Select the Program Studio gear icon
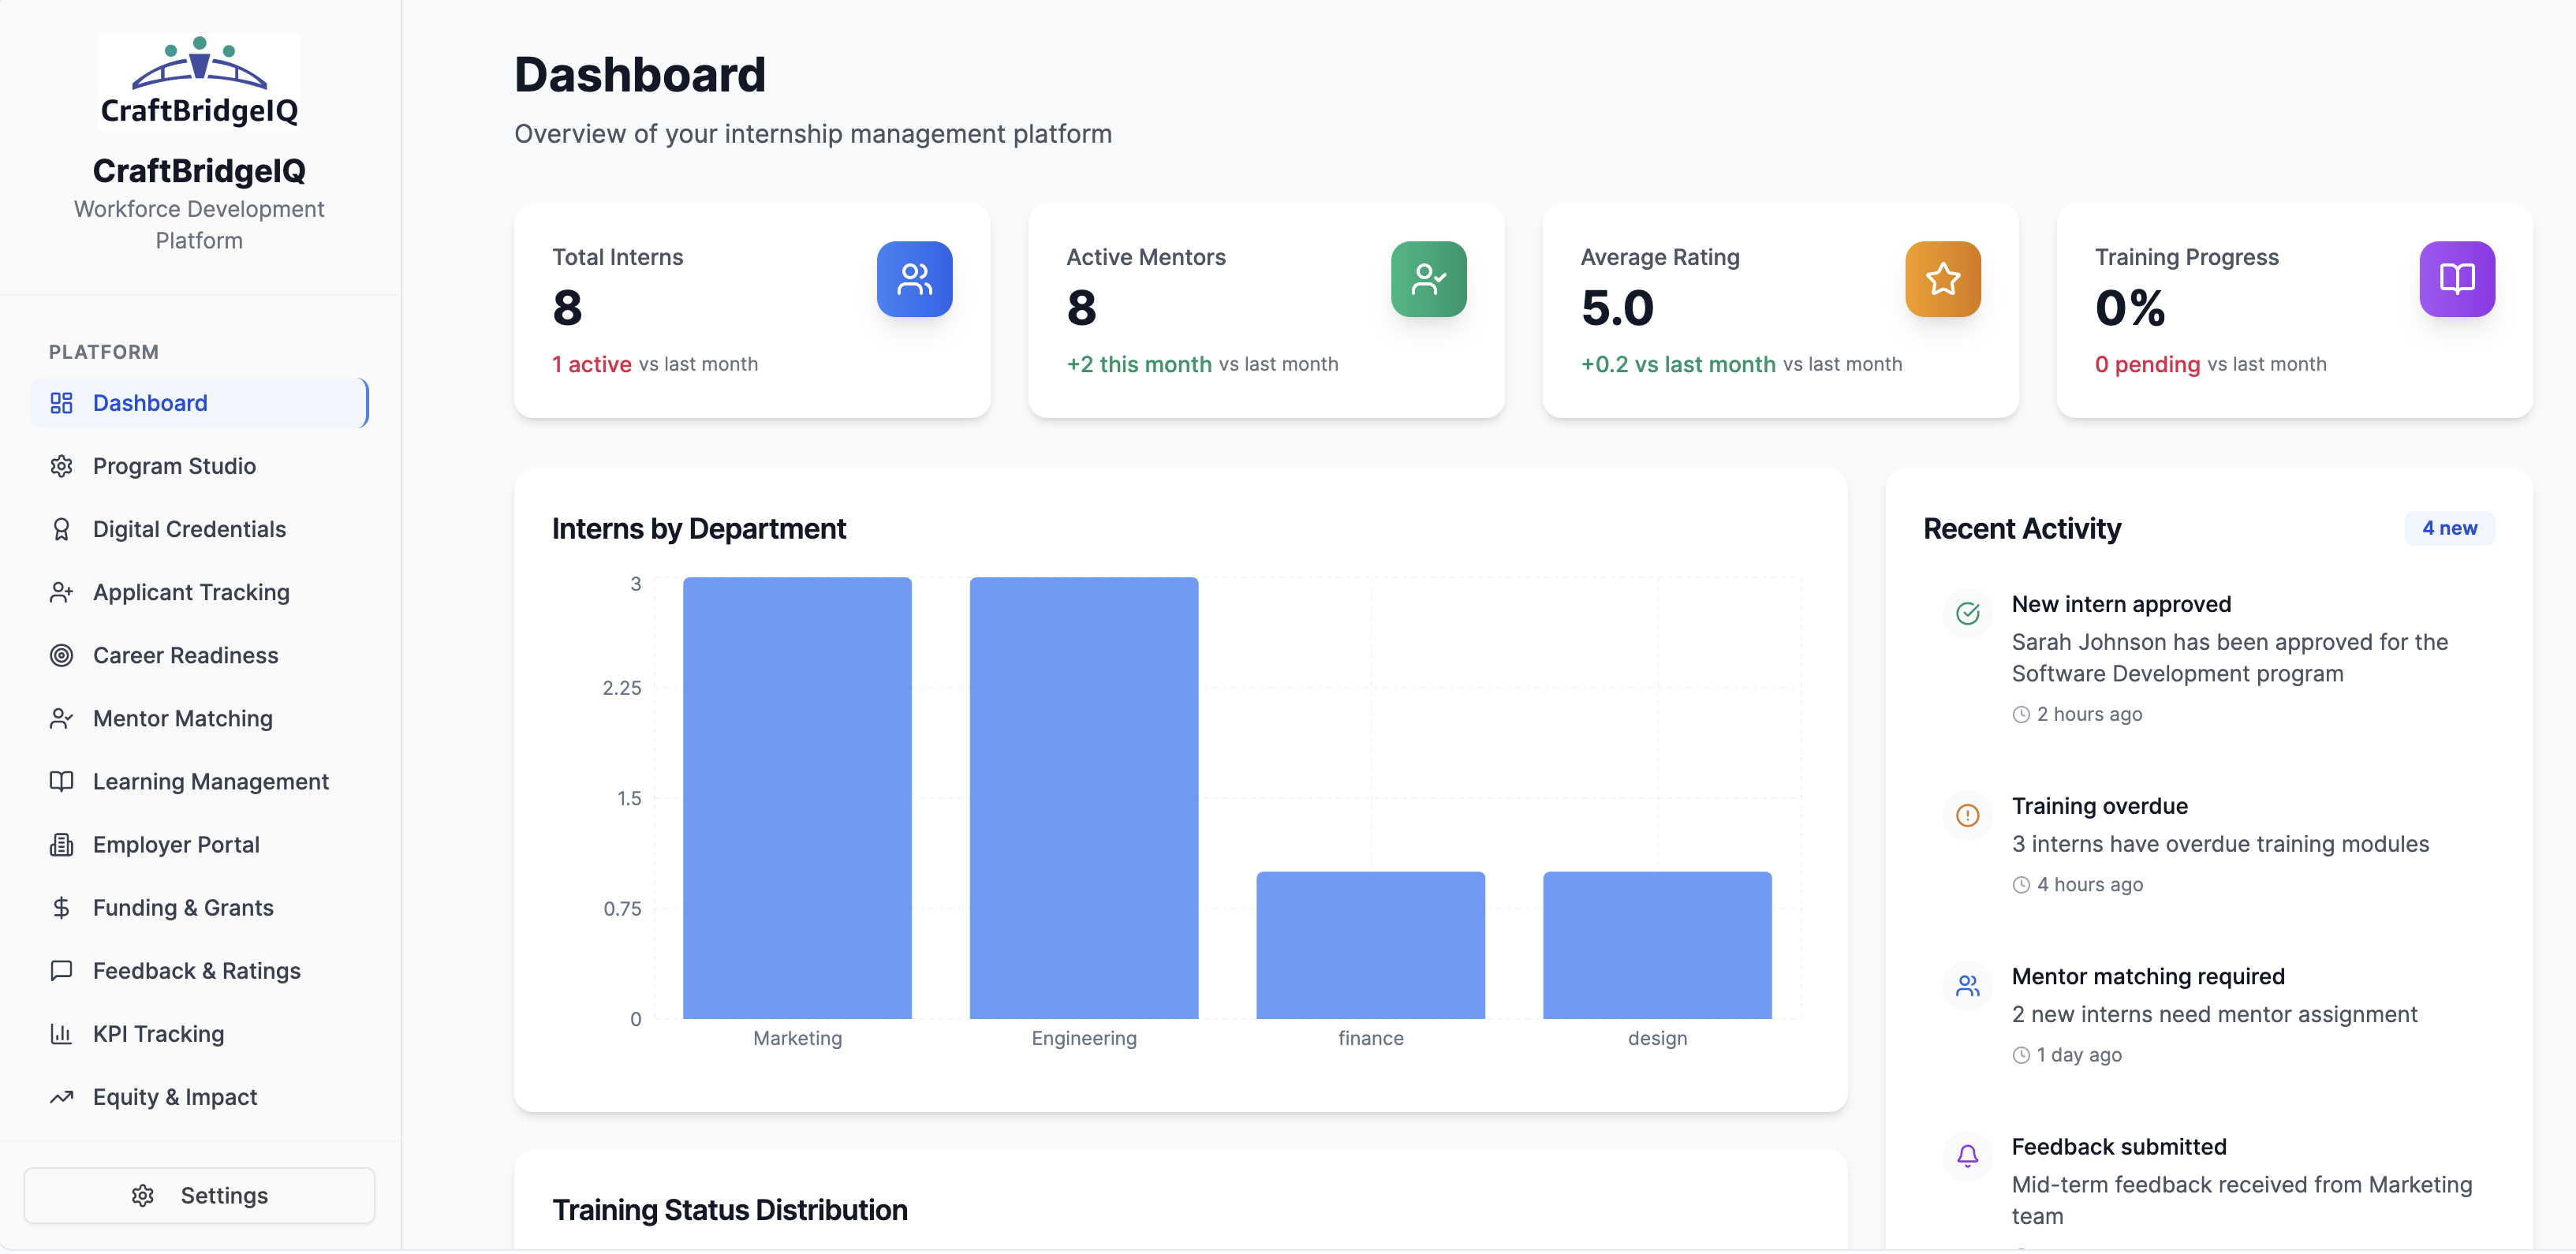The image size is (2576, 1254). coord(61,465)
